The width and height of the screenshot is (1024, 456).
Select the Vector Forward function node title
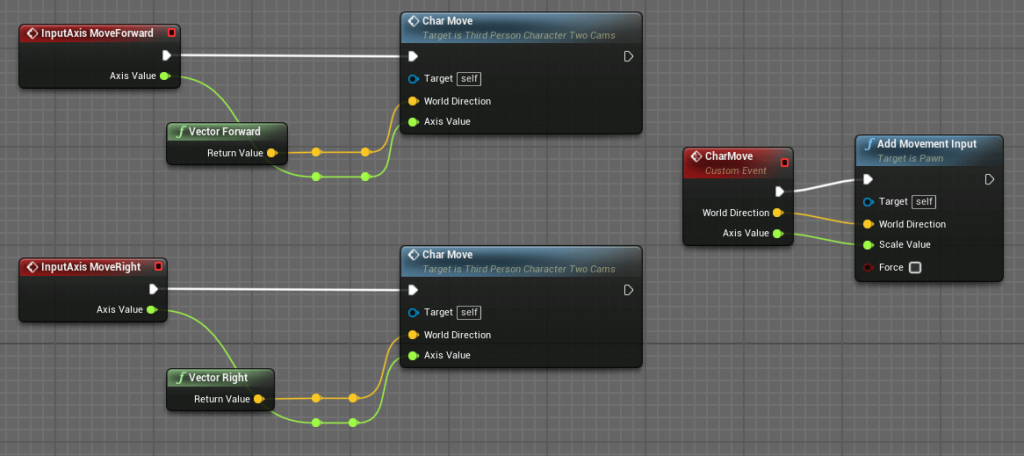(225, 131)
